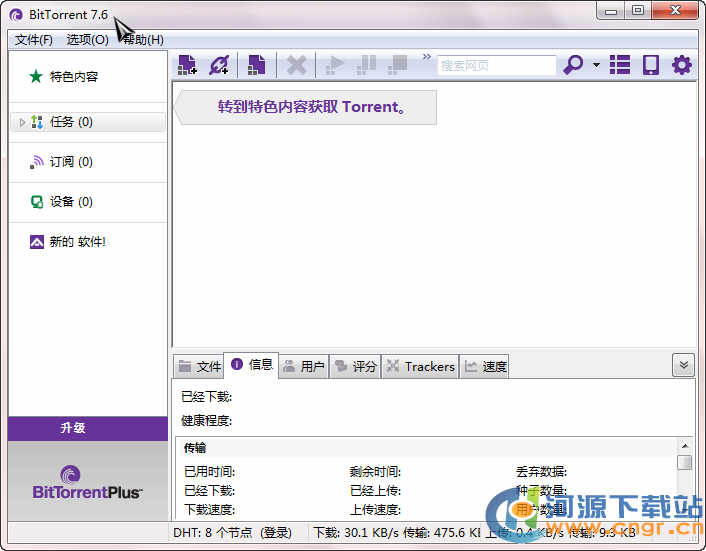Screen dimensions: 706x551
Task: Click the Add Torrent toolbar icon
Action: 187,65
